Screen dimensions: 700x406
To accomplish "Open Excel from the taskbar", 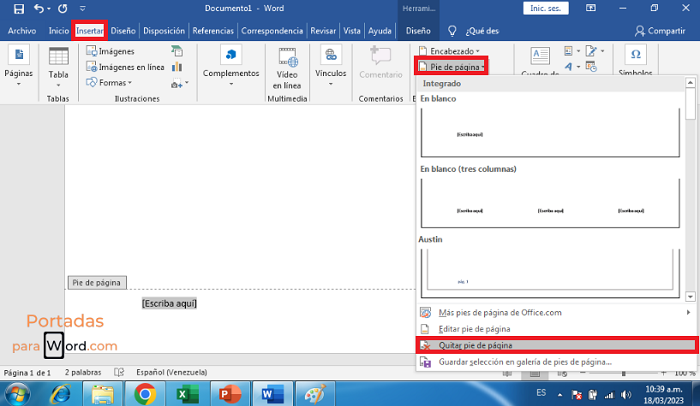I will [187, 394].
